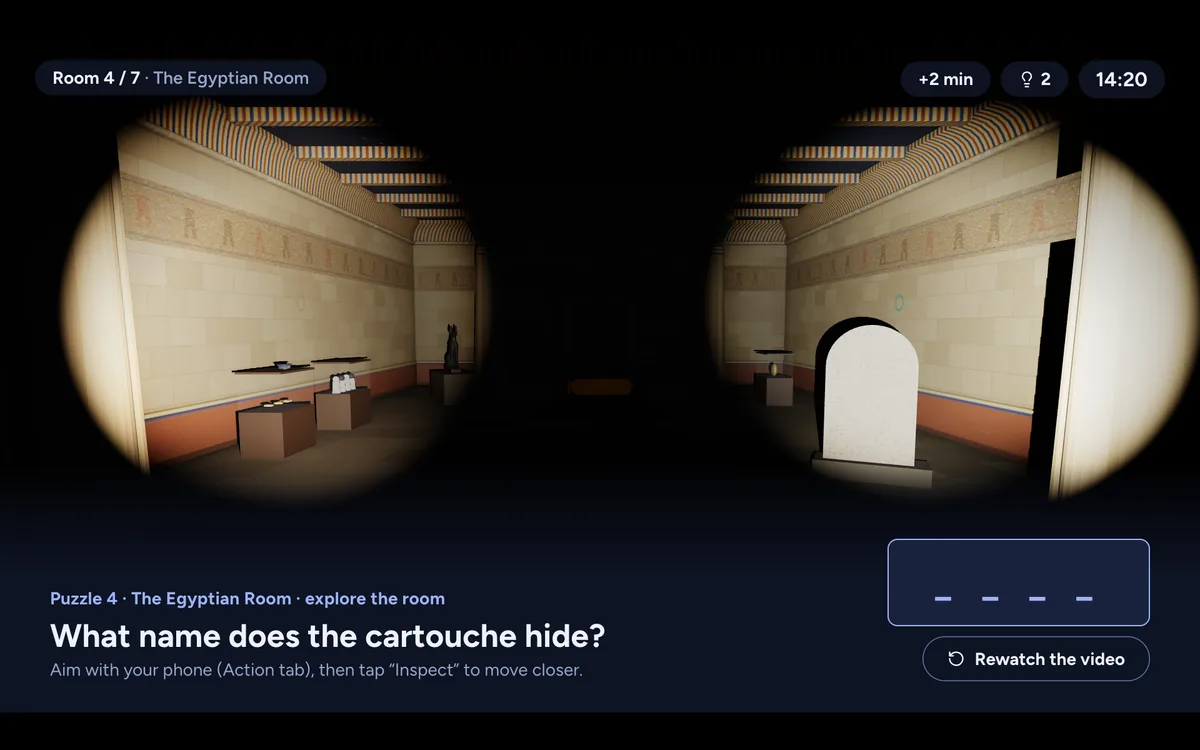Viewport: 1200px width, 750px height.
Task: Inspect the golden vase on the right pedestal
Action: 773,369
